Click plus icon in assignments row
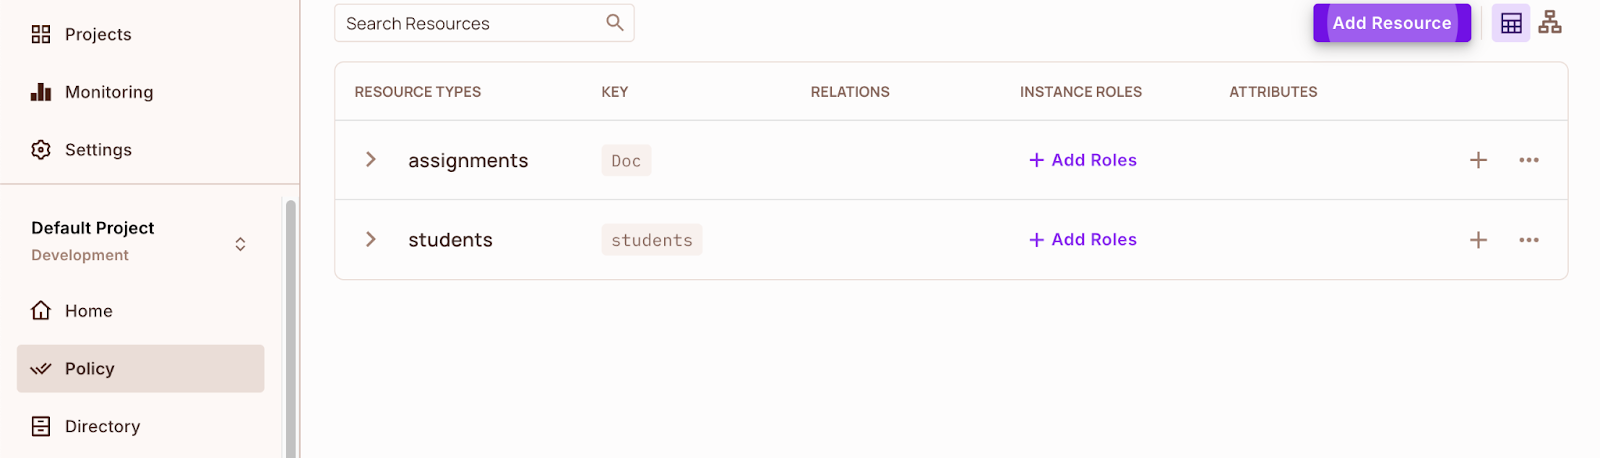The image size is (1600, 458). 1478,160
